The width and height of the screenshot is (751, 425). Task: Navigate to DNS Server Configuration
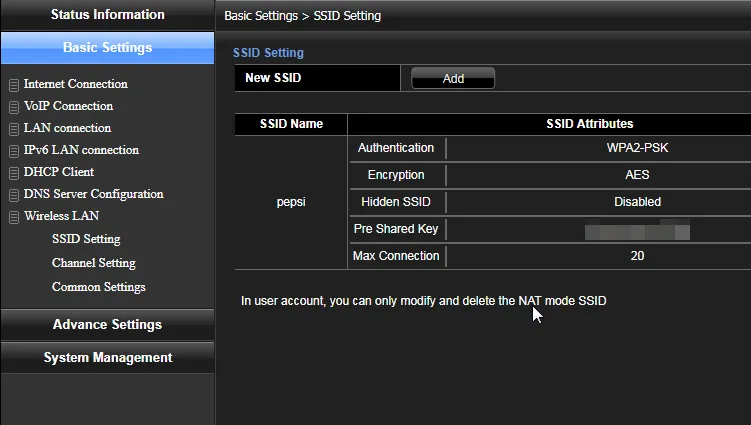tap(93, 194)
